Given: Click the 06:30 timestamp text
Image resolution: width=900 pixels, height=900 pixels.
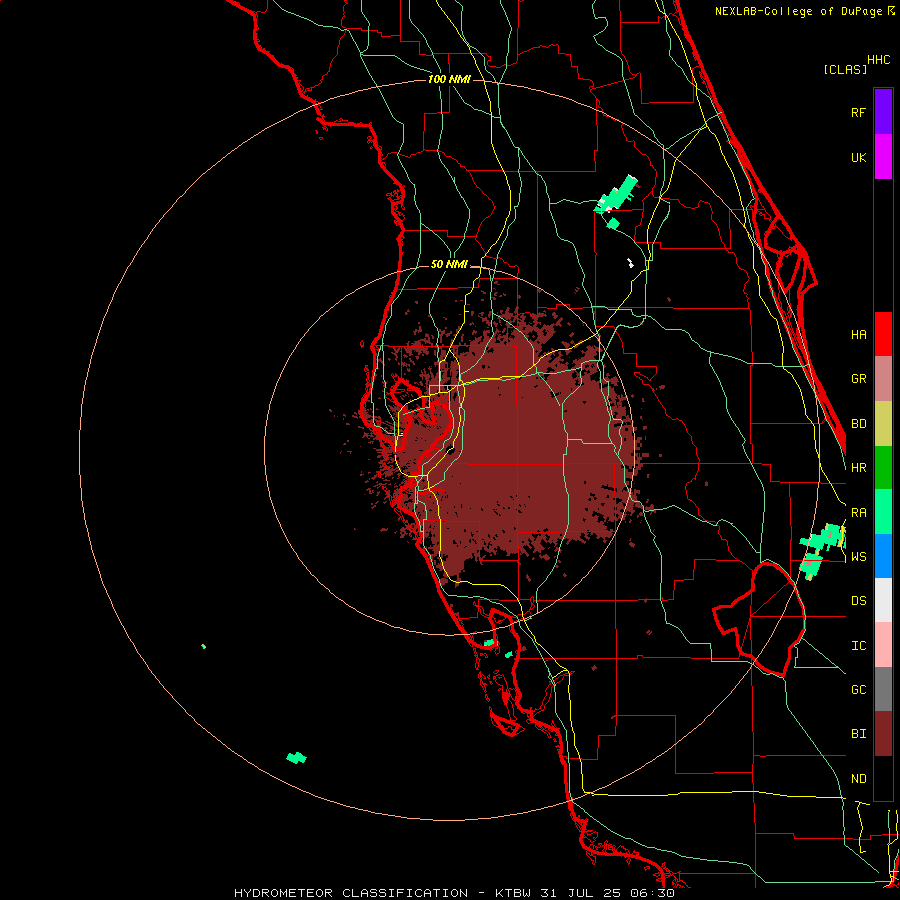Looking at the screenshot, I should [x=654, y=893].
